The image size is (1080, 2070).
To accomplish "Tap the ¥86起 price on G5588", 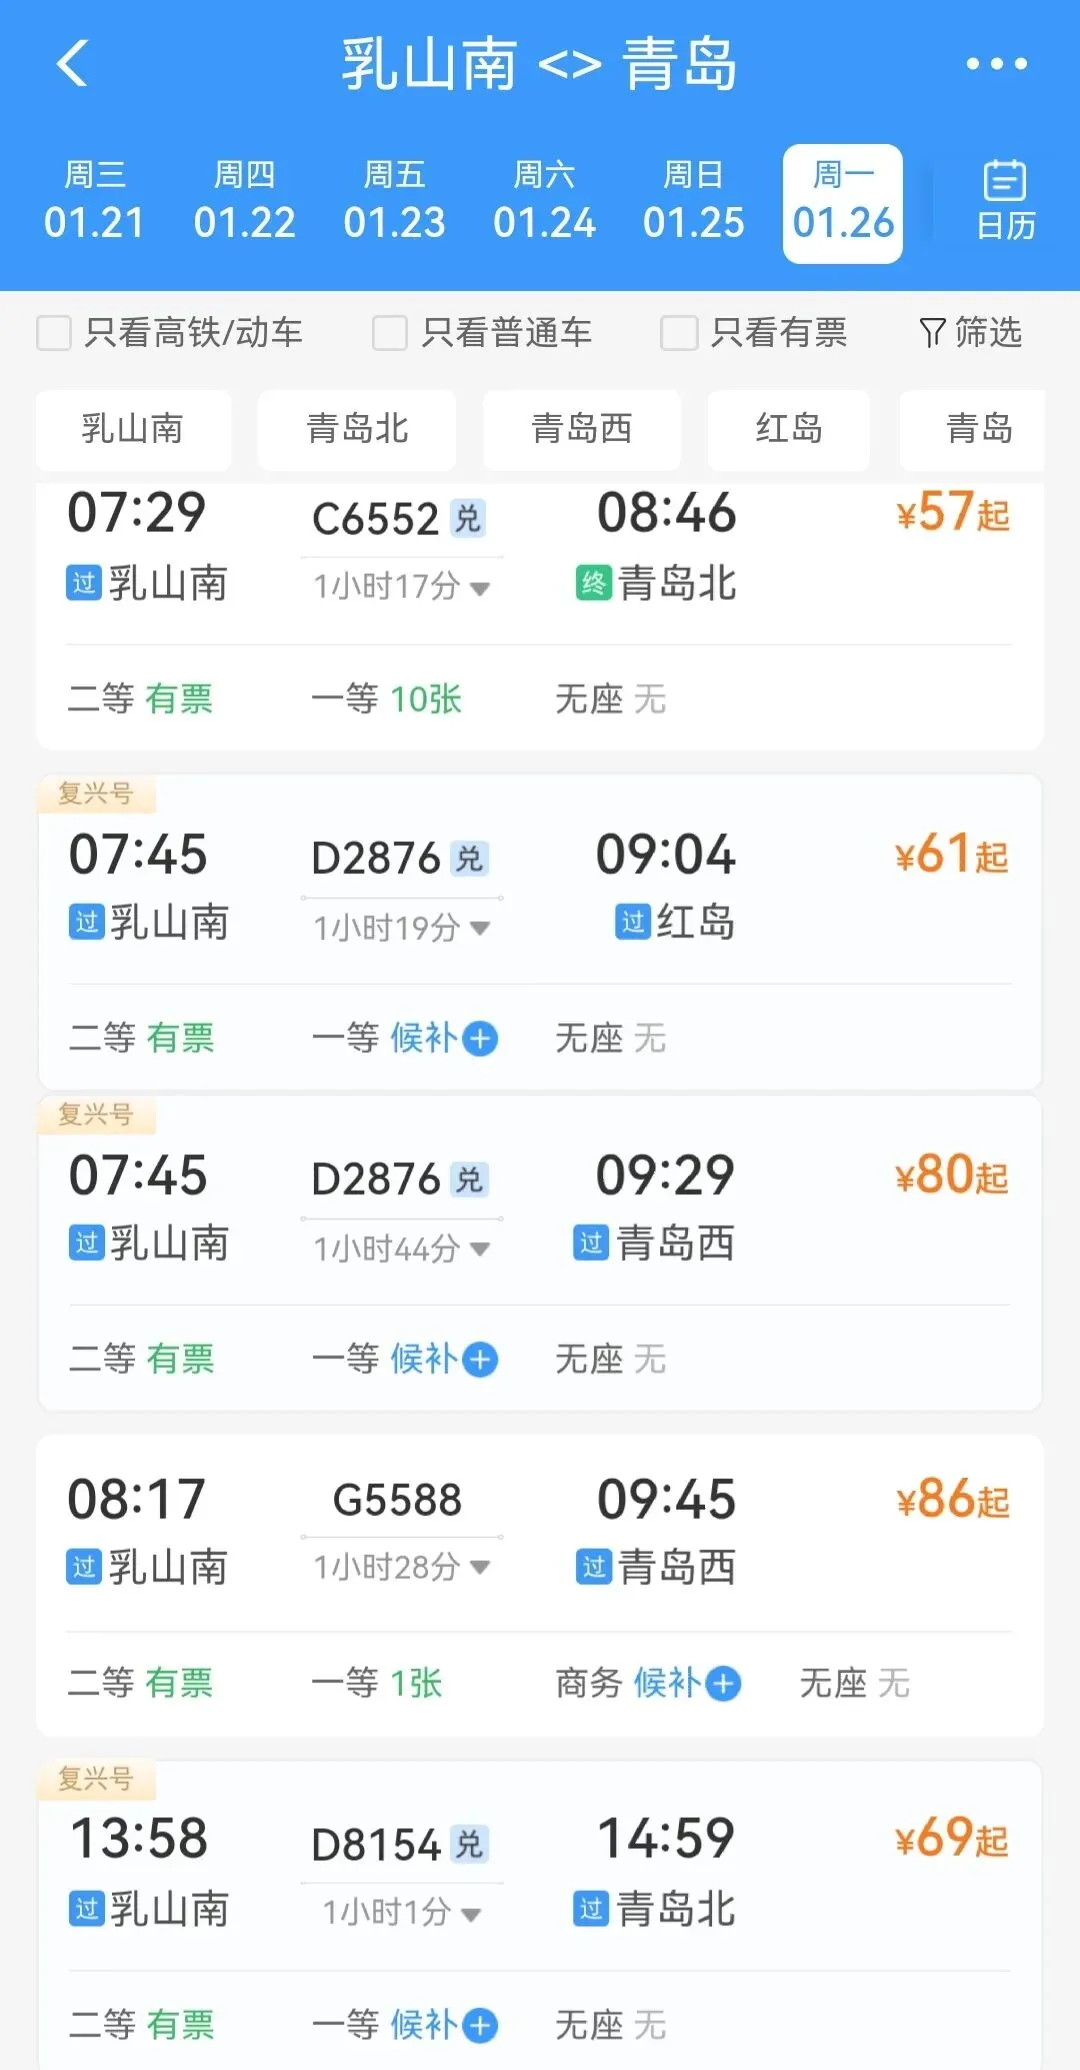I will click(952, 1499).
